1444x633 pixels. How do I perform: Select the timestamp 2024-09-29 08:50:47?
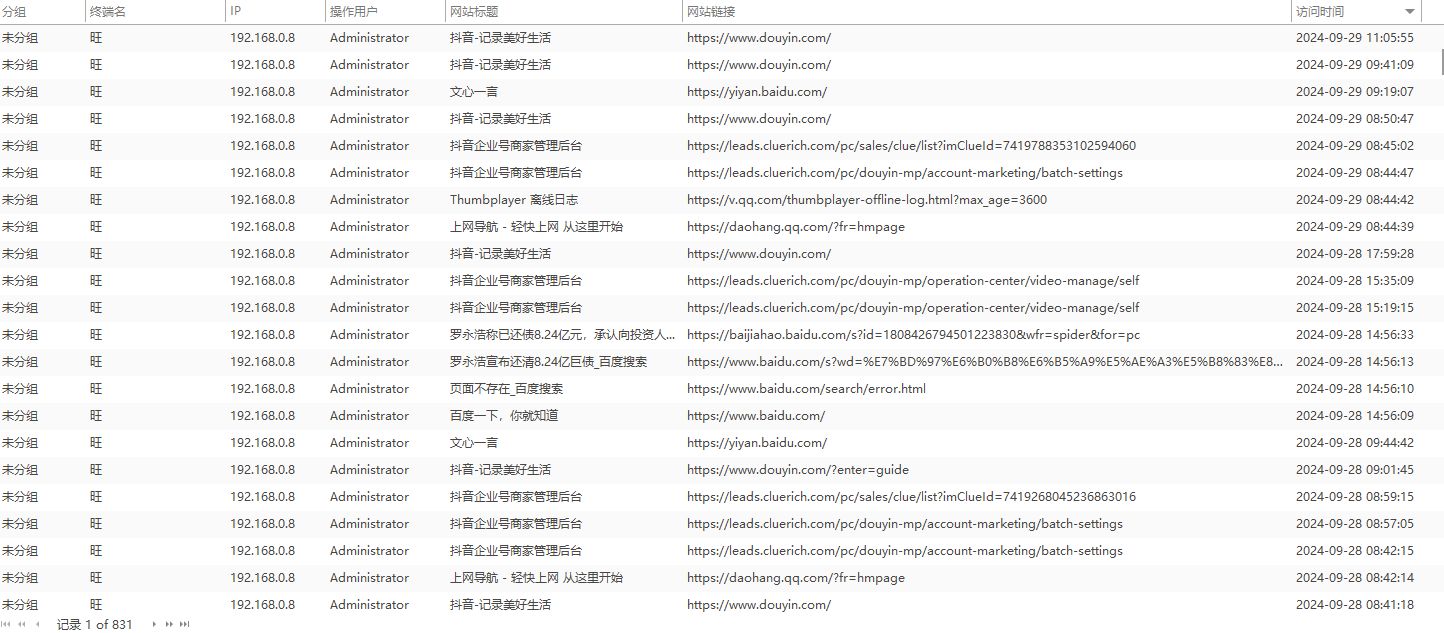coord(1354,119)
